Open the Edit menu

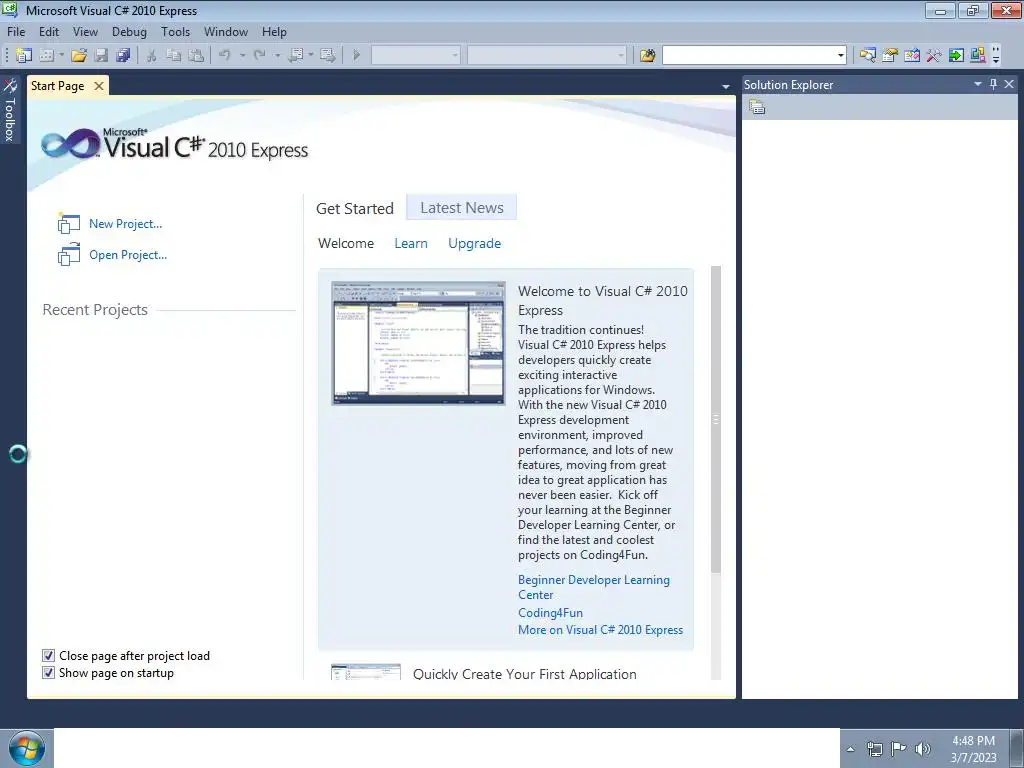49,31
